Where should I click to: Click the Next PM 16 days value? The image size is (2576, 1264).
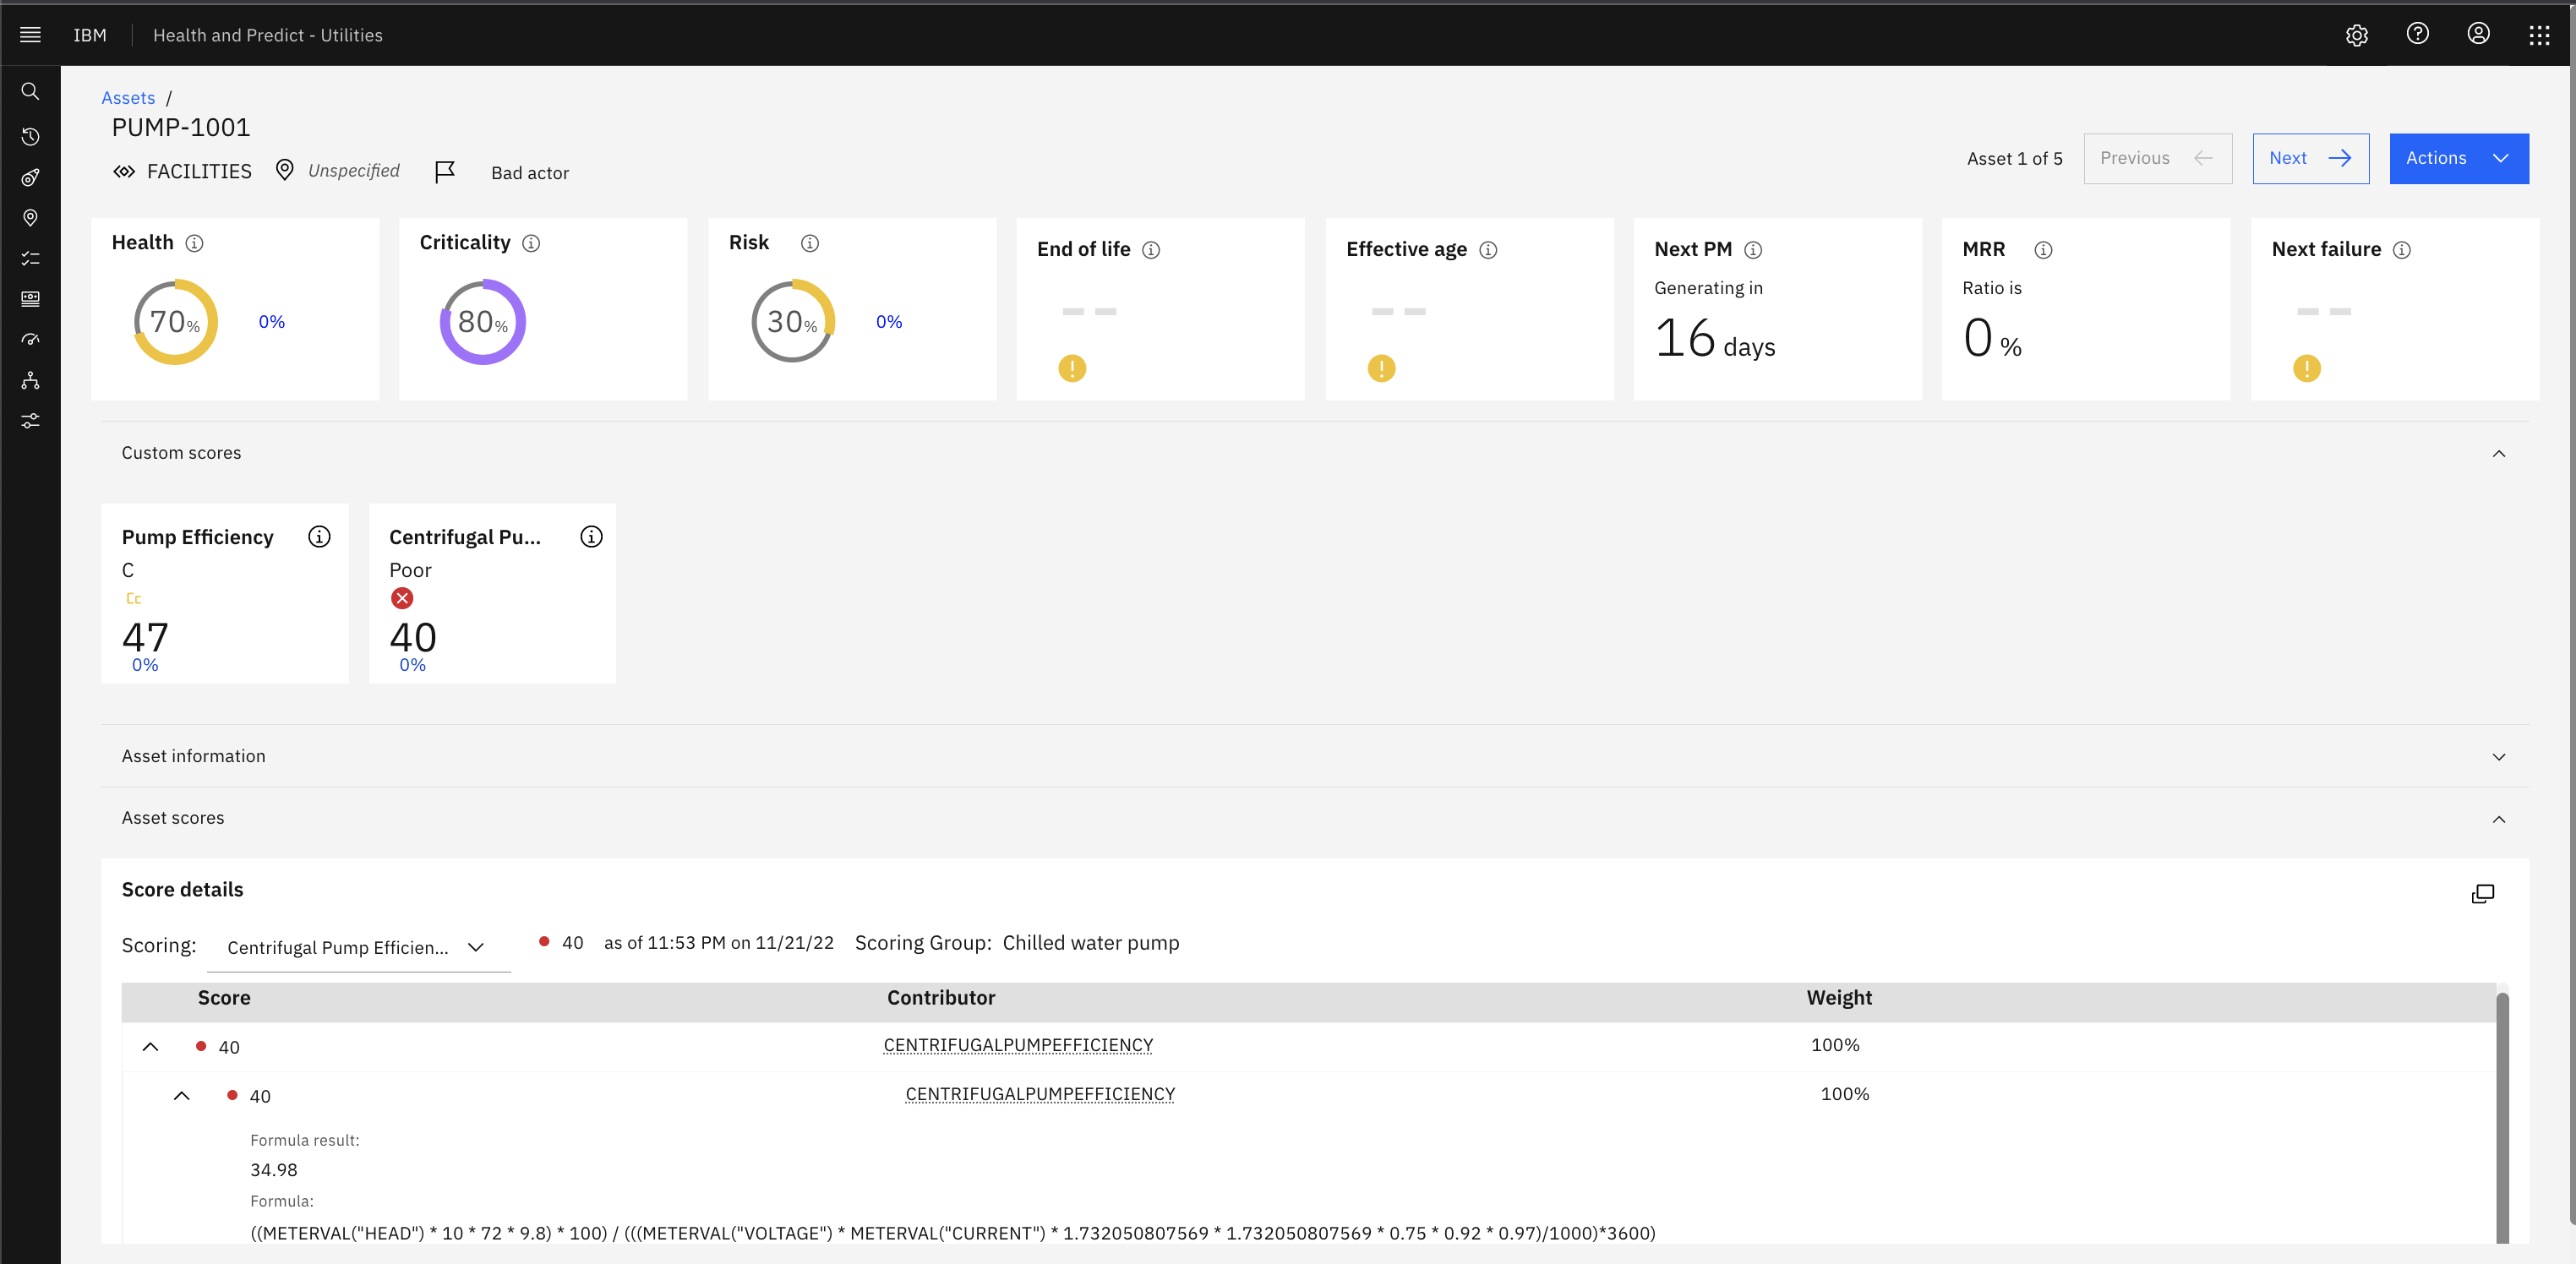click(x=1714, y=338)
